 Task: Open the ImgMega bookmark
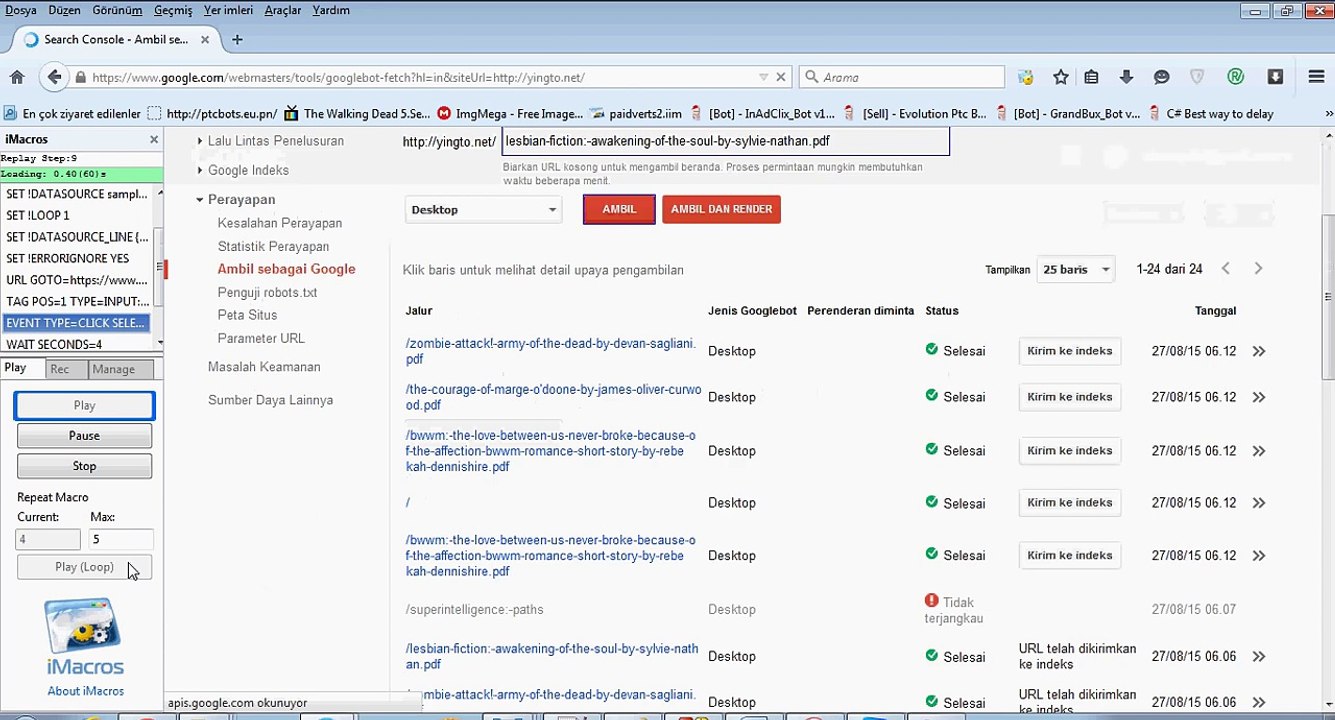click(x=510, y=114)
